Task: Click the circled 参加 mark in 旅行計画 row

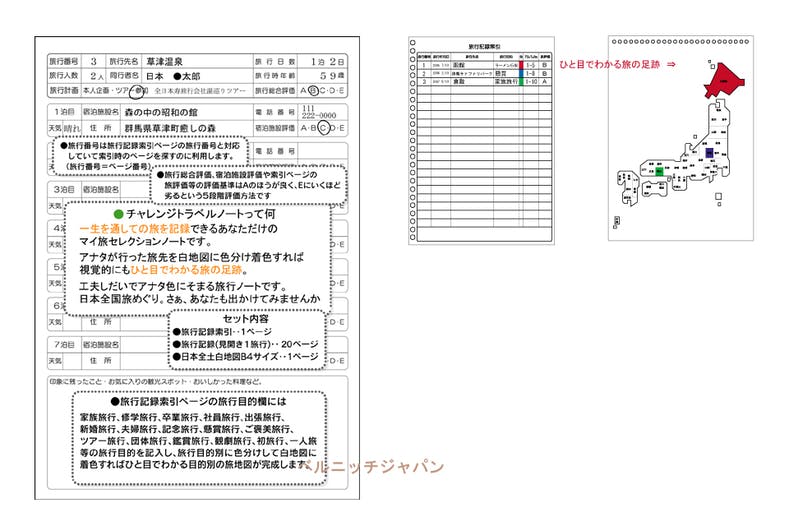Action: pos(140,90)
